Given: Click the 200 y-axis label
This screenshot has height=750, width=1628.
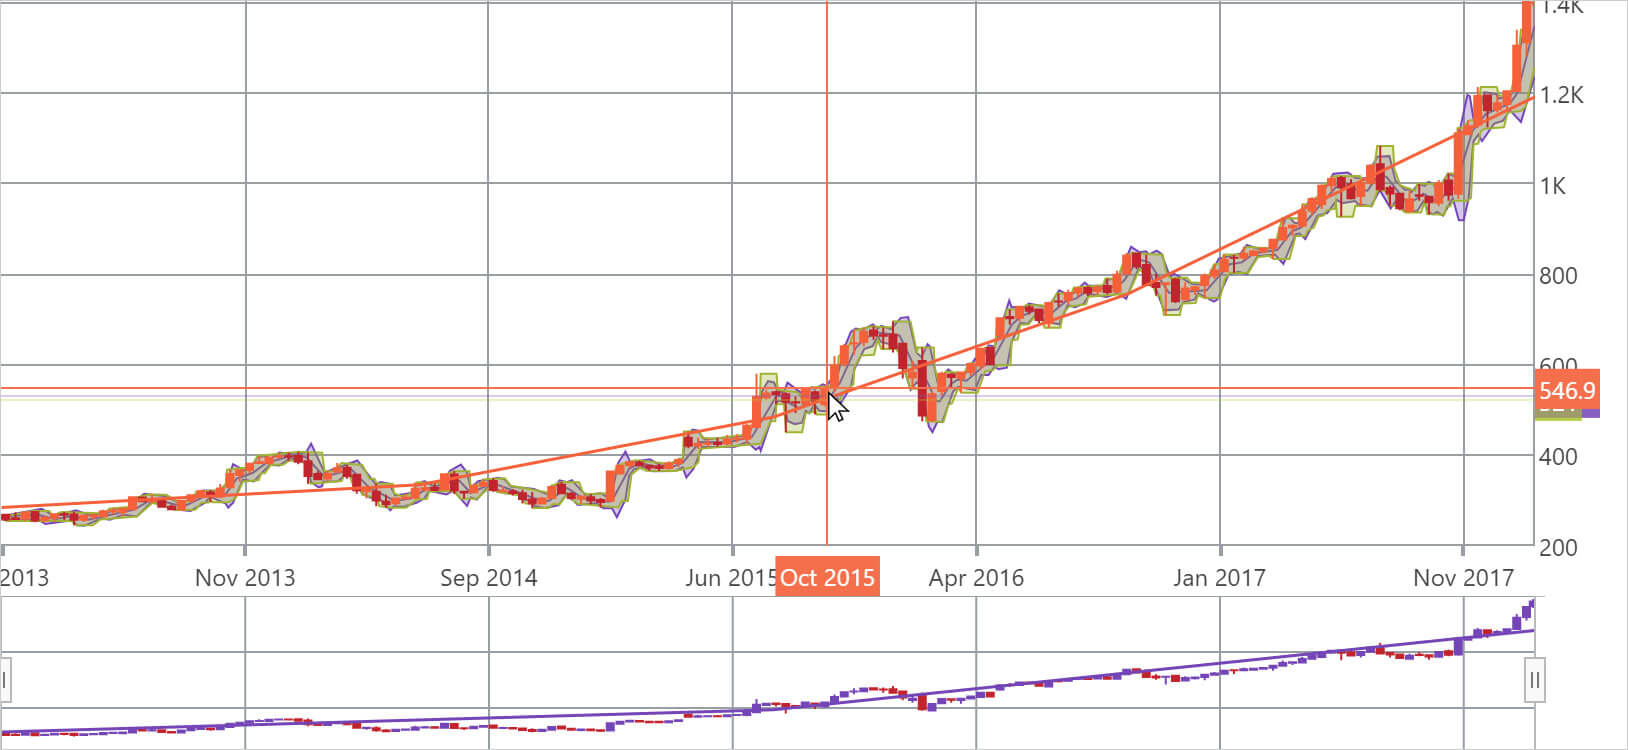Looking at the screenshot, I should pyautogui.click(x=1558, y=547).
